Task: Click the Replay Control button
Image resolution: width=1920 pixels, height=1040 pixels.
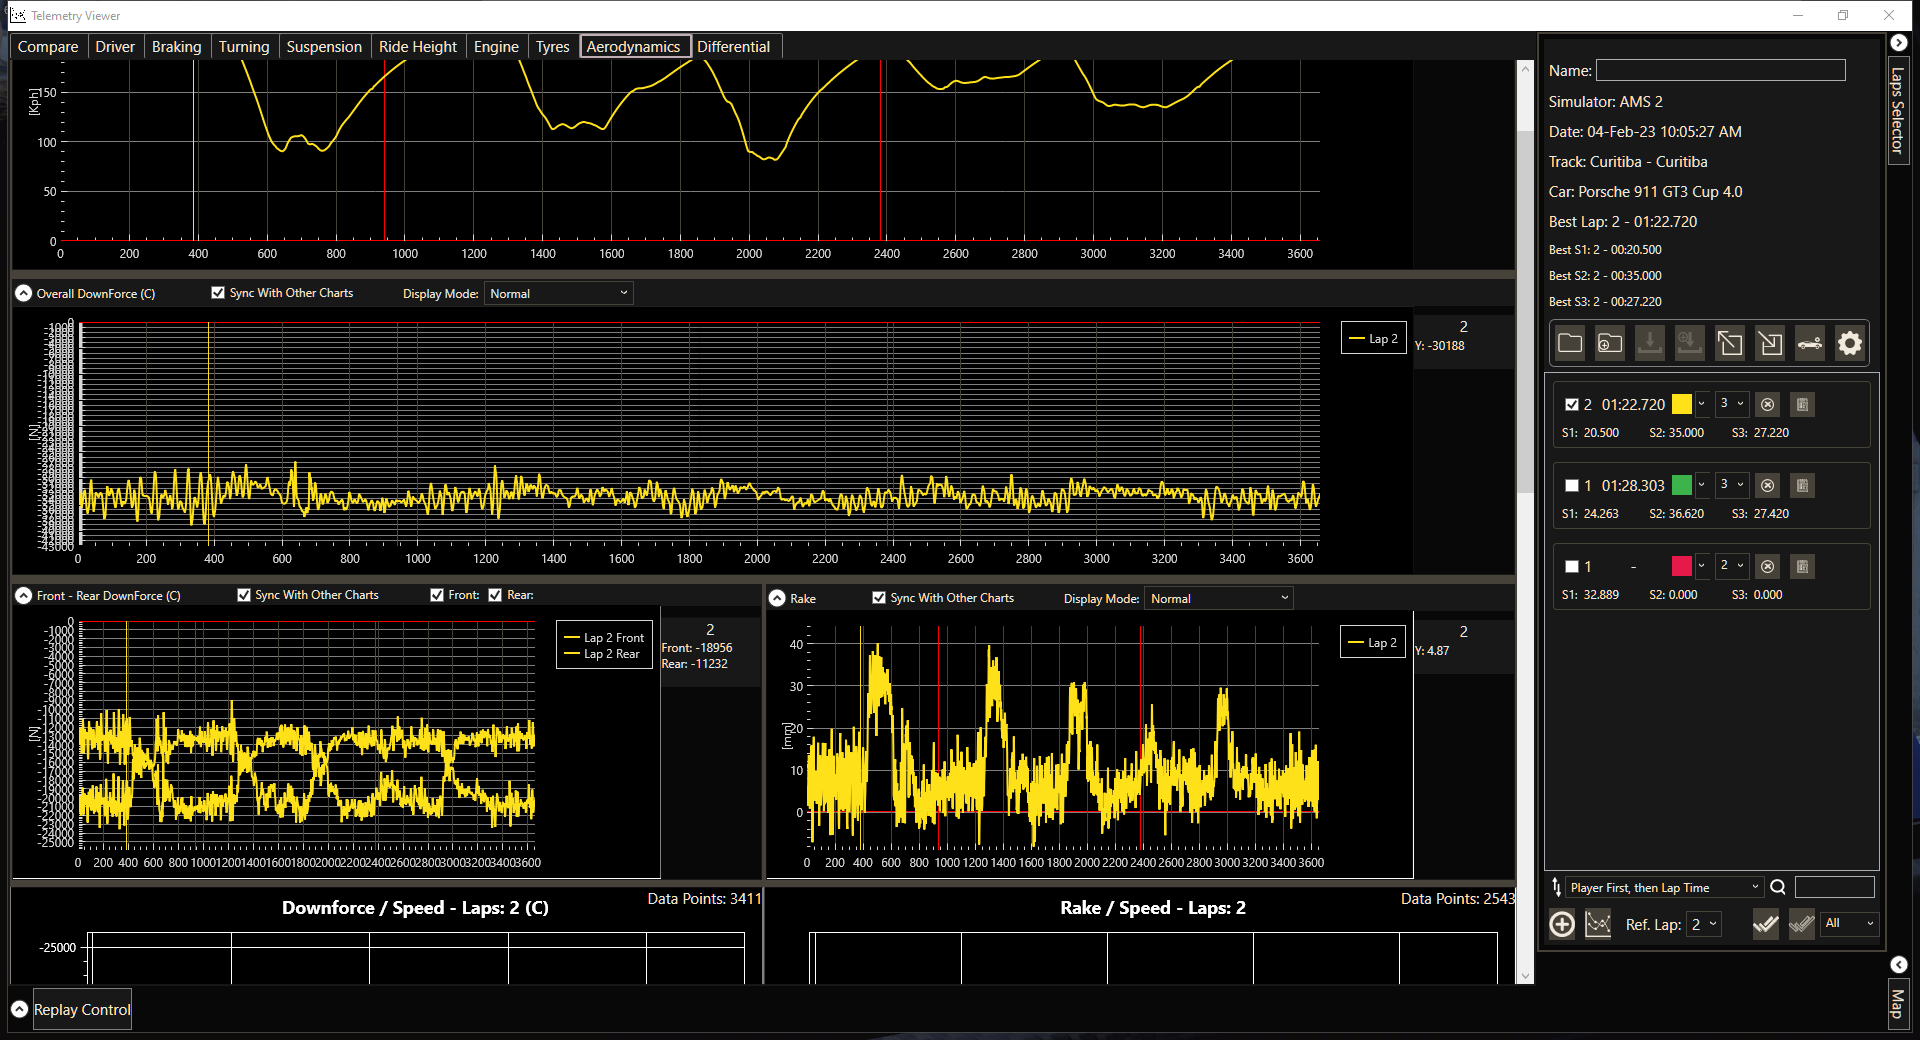Action: click(82, 1010)
